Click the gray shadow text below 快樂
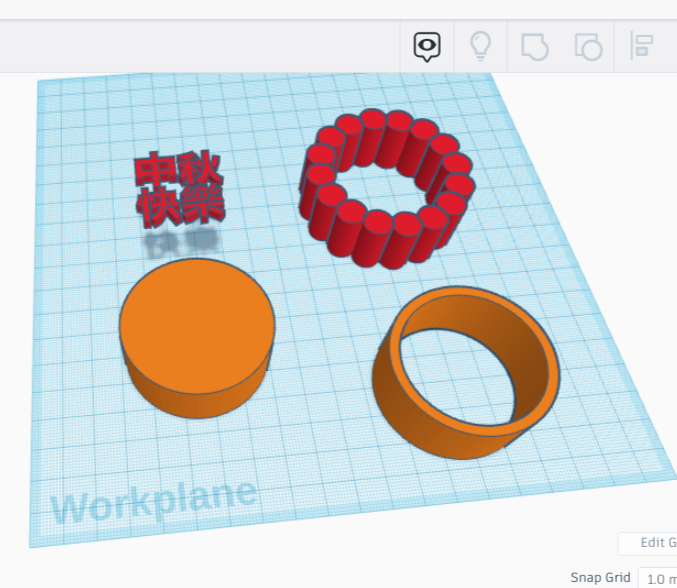The width and height of the screenshot is (677, 588). point(180,240)
